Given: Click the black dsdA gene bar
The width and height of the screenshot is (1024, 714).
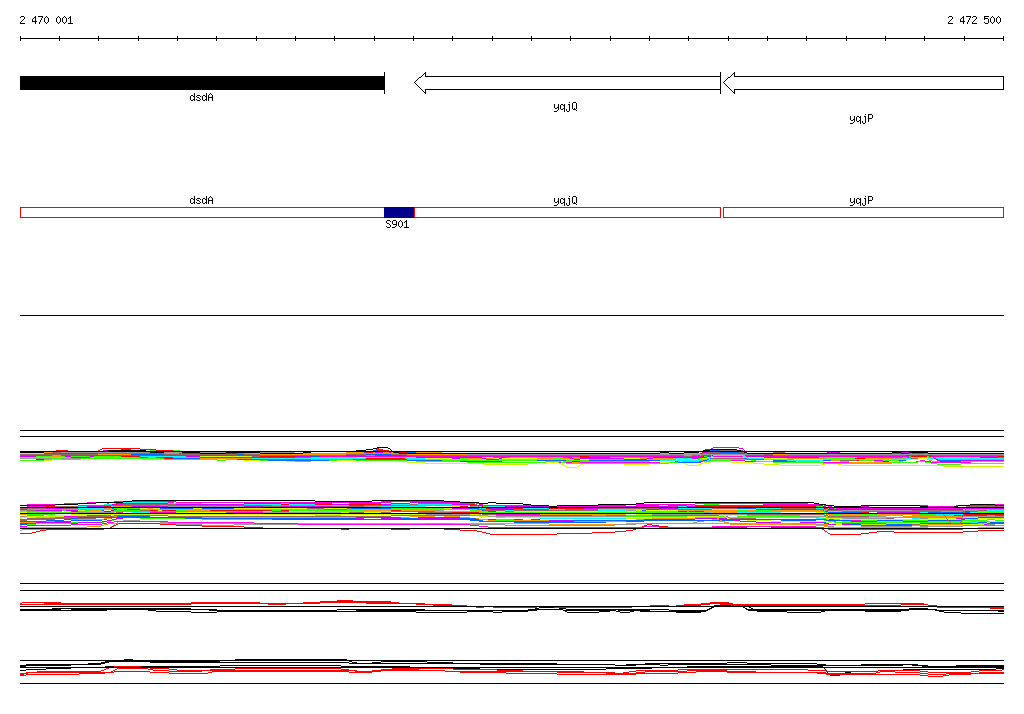Looking at the screenshot, I should coord(202,83).
